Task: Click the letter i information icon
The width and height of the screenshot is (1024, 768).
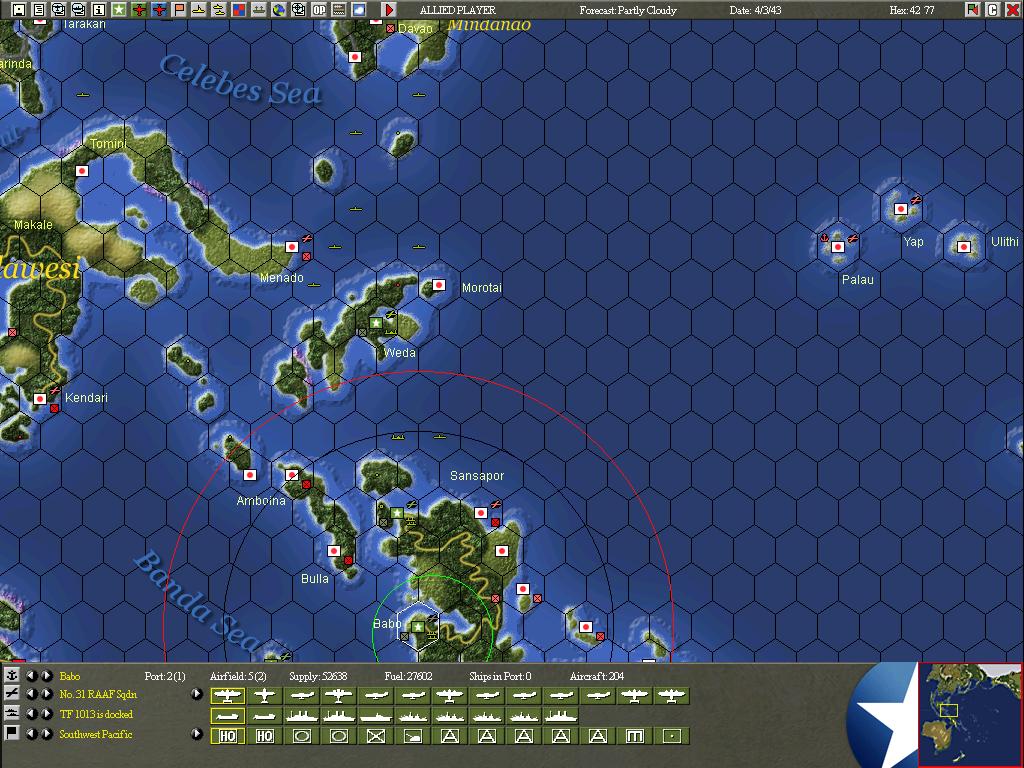Action: tap(99, 9)
